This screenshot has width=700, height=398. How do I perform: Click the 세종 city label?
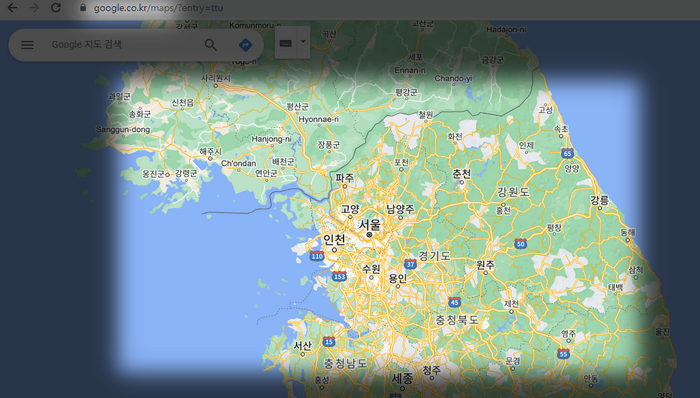(402, 379)
